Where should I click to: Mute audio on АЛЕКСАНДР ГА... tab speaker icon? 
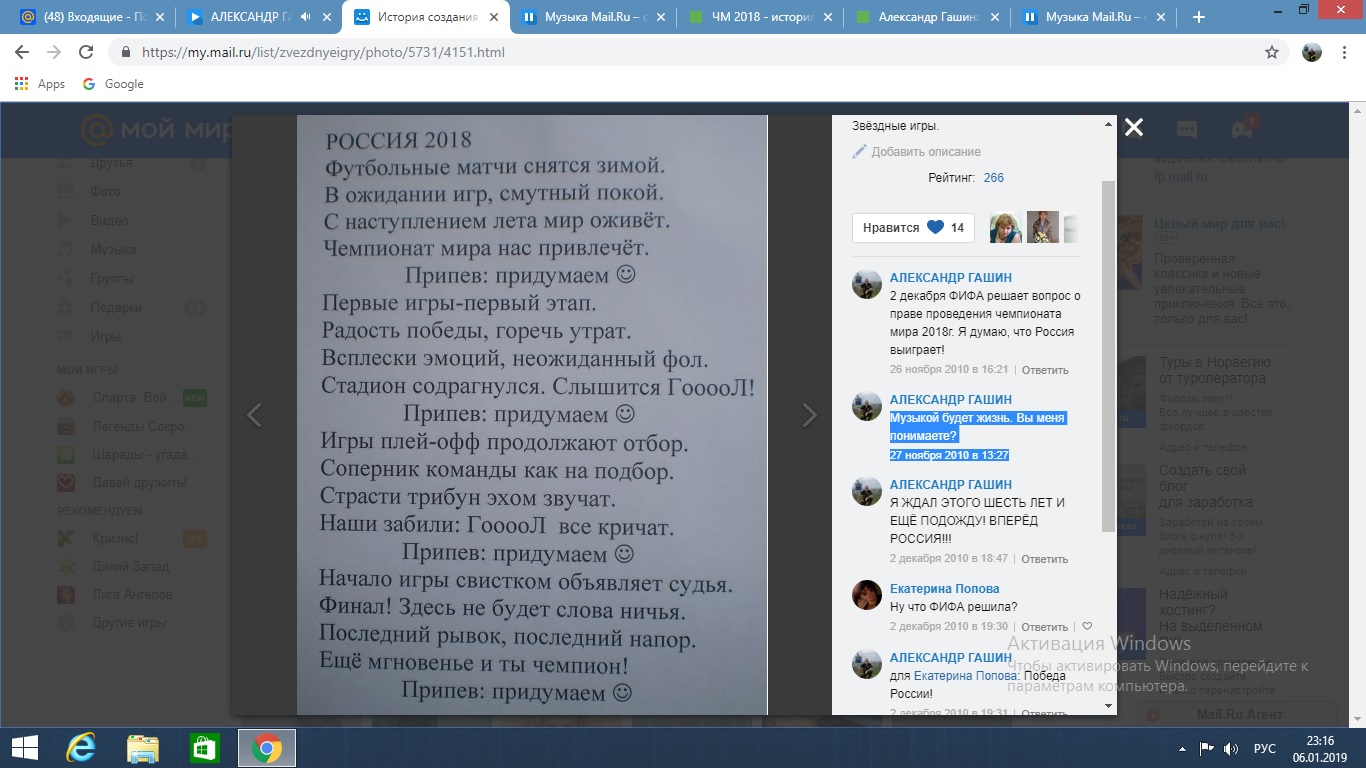pyautogui.click(x=304, y=17)
